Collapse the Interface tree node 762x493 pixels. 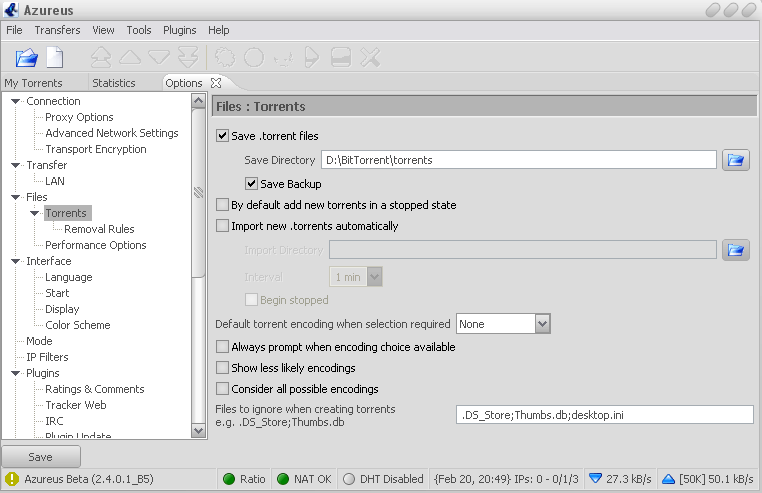coord(16,261)
